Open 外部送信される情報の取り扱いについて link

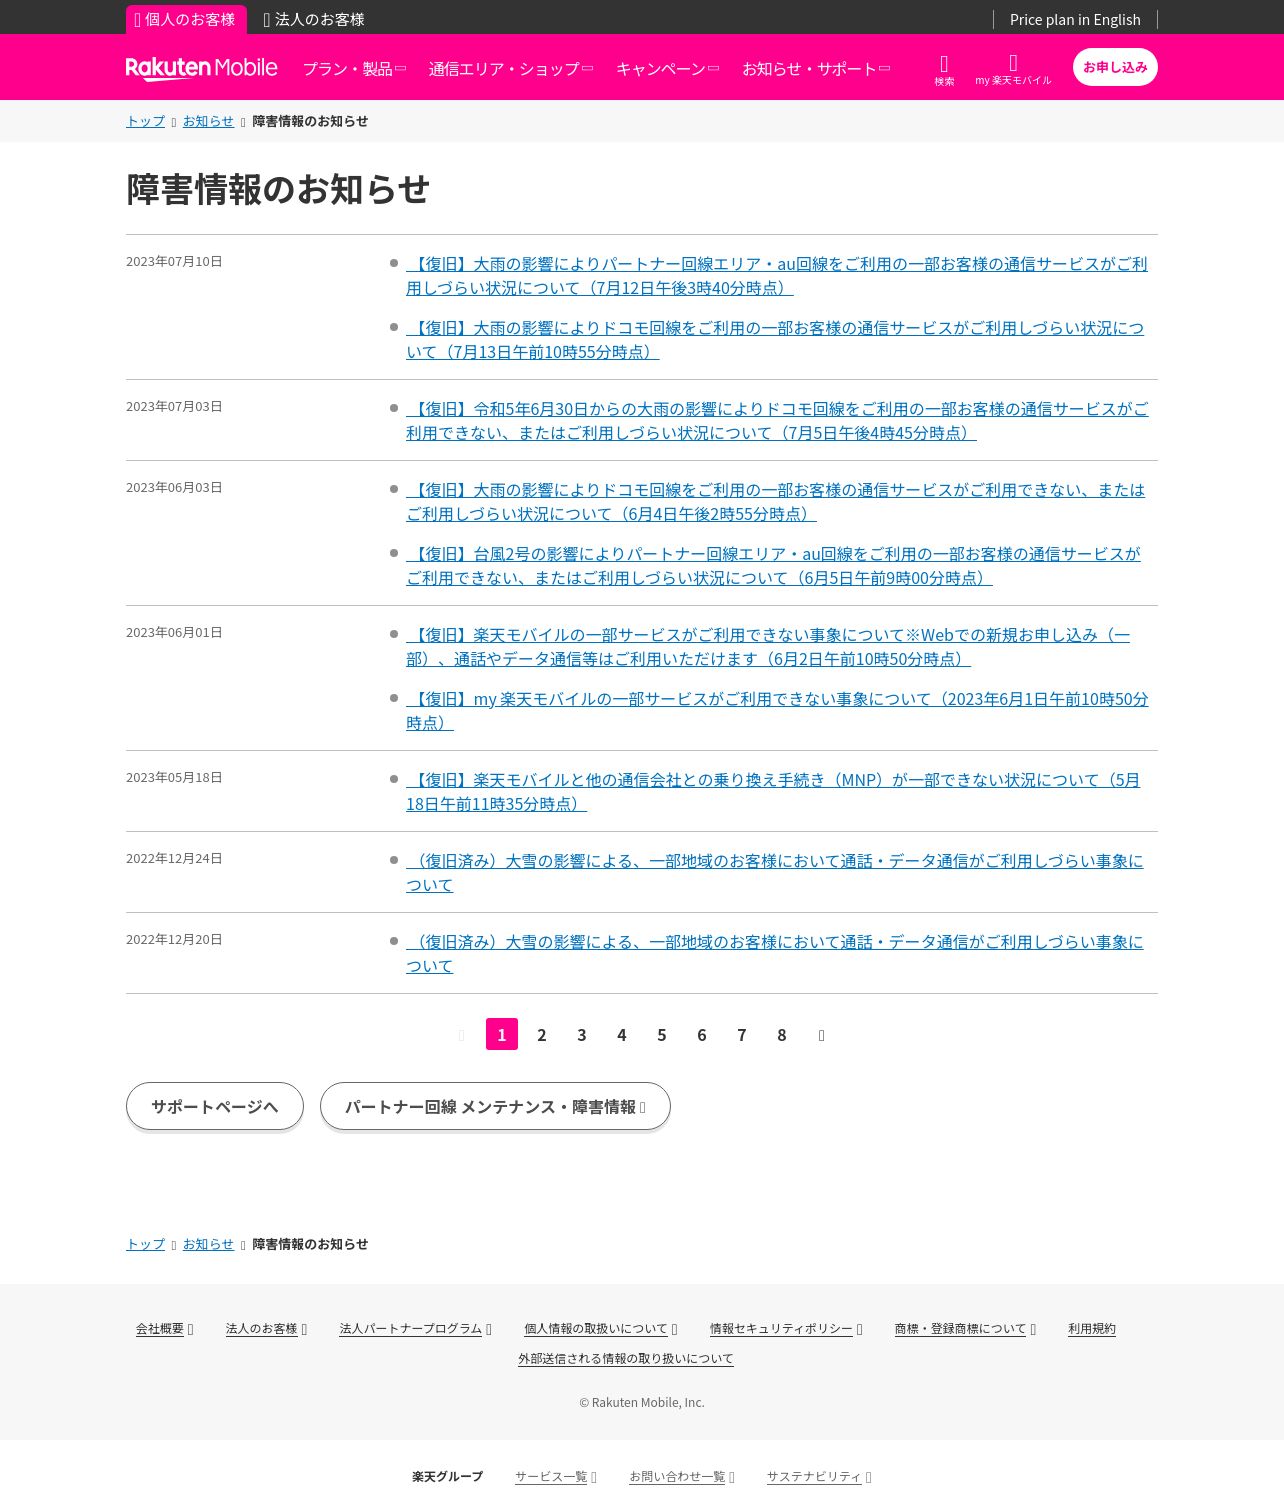pos(626,1359)
